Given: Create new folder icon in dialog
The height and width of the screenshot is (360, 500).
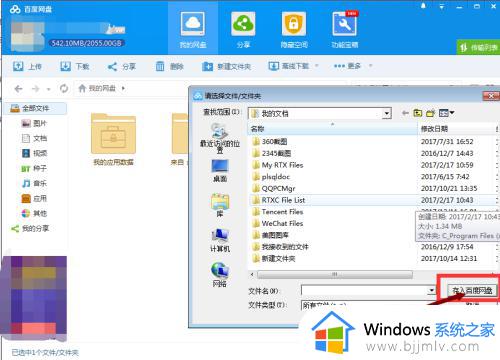Looking at the screenshot, I should [431, 113].
